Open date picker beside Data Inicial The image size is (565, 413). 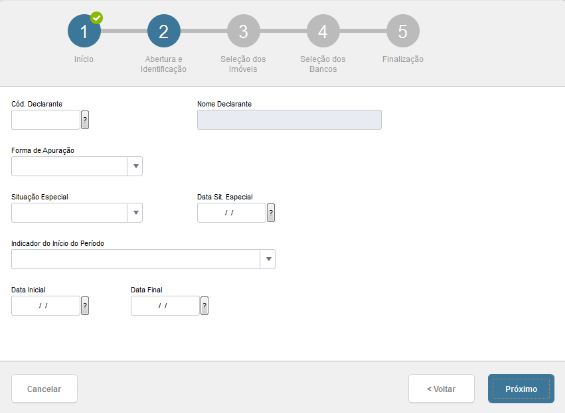(85, 306)
